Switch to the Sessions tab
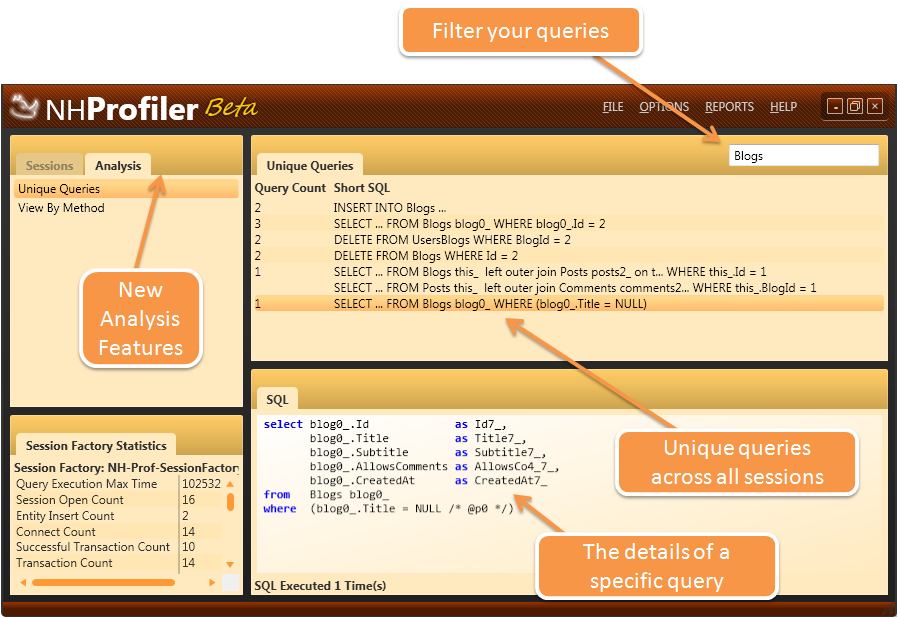This screenshot has width=898, height=618. (49, 166)
